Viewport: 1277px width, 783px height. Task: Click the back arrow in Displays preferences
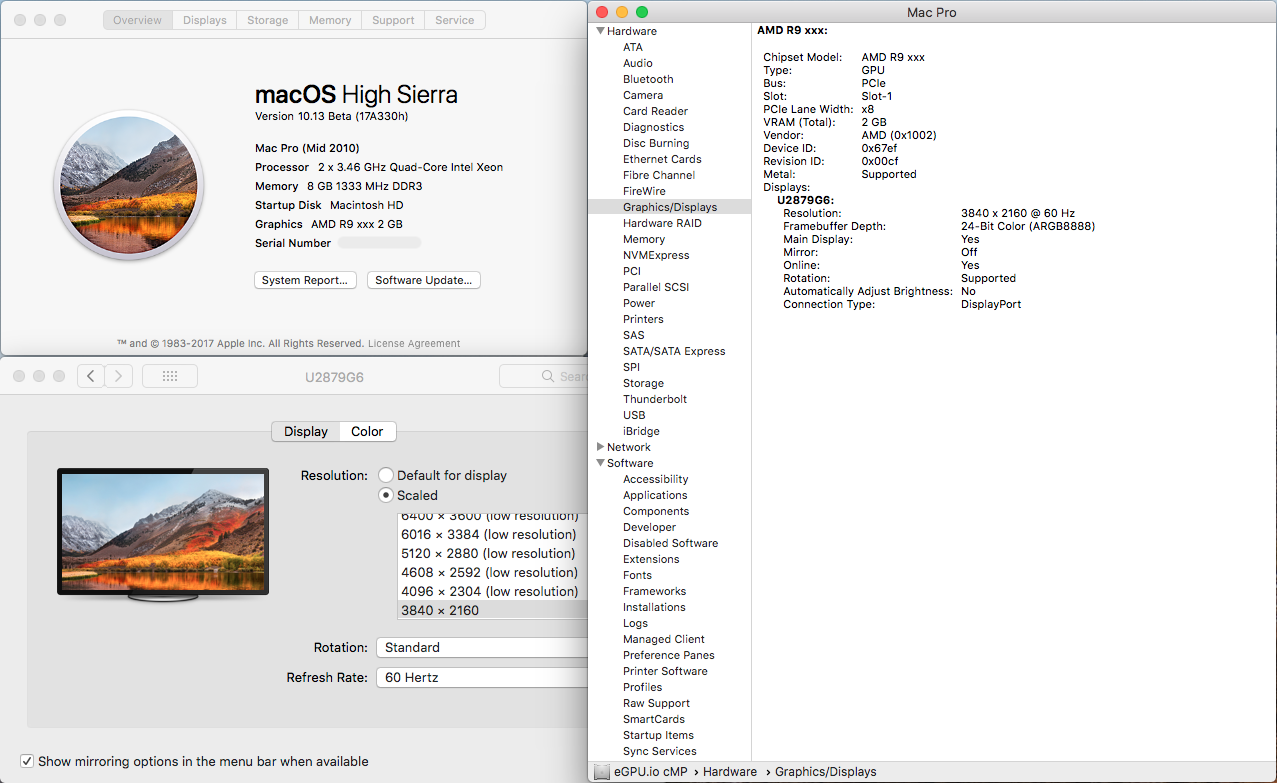pos(91,376)
